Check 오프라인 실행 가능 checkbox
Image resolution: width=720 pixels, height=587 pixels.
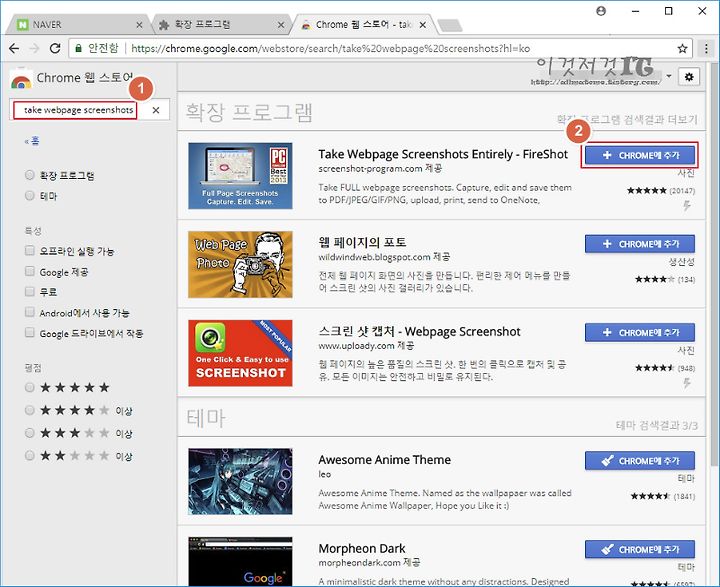point(30,250)
